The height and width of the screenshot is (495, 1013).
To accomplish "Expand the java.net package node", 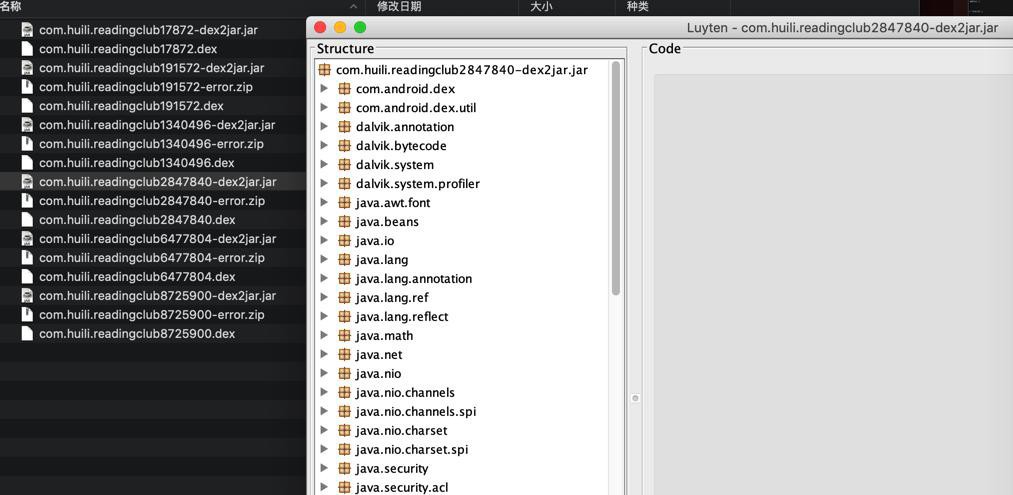I will coord(324,355).
